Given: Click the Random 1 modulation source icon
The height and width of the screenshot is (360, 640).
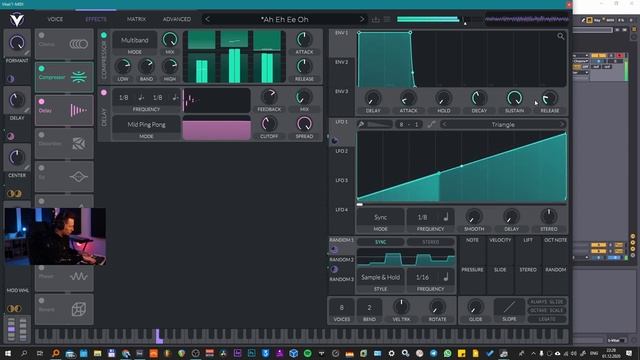Looking at the screenshot, I should (334, 249).
